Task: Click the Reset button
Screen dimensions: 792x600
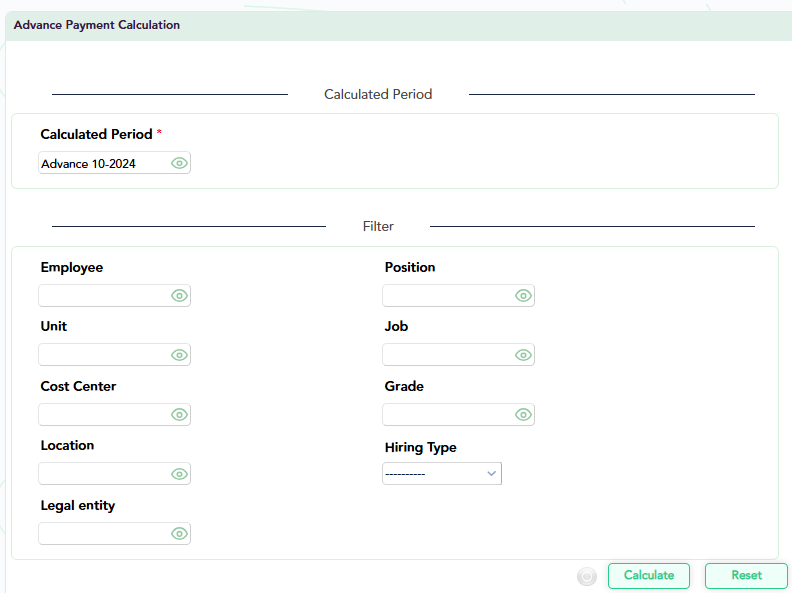Action: (746, 576)
